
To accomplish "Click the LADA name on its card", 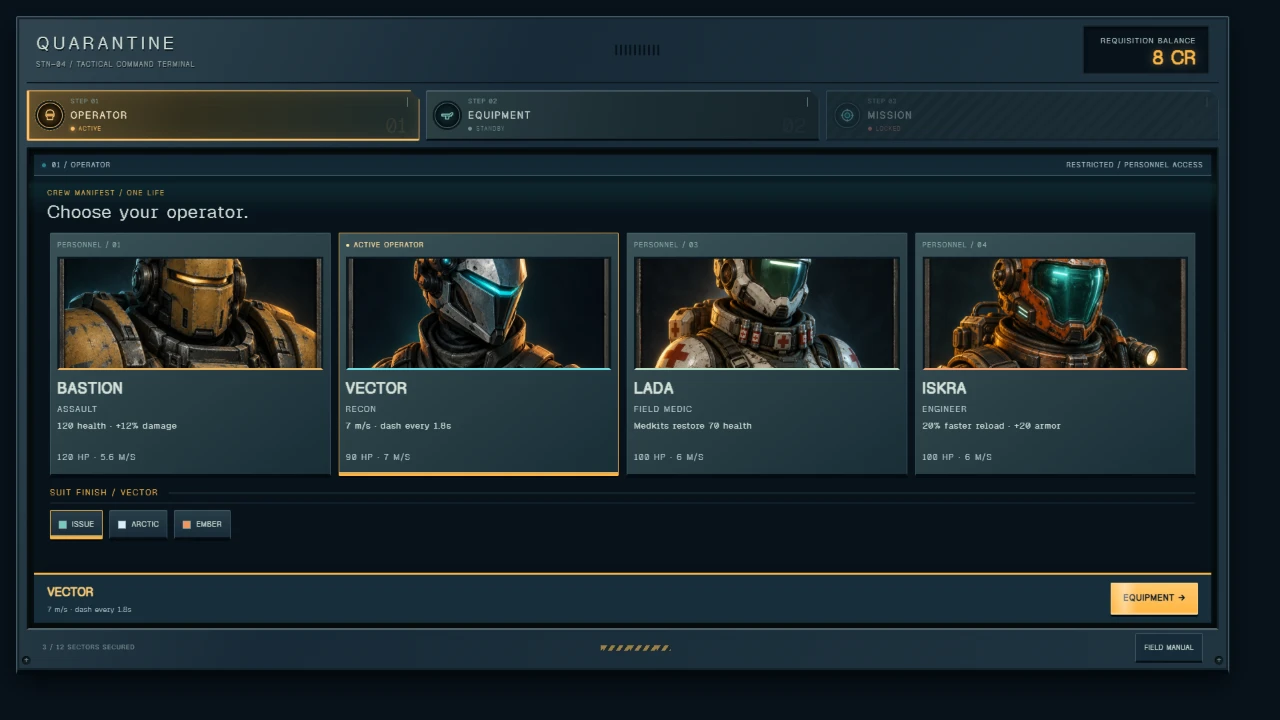I will click(x=654, y=388).
